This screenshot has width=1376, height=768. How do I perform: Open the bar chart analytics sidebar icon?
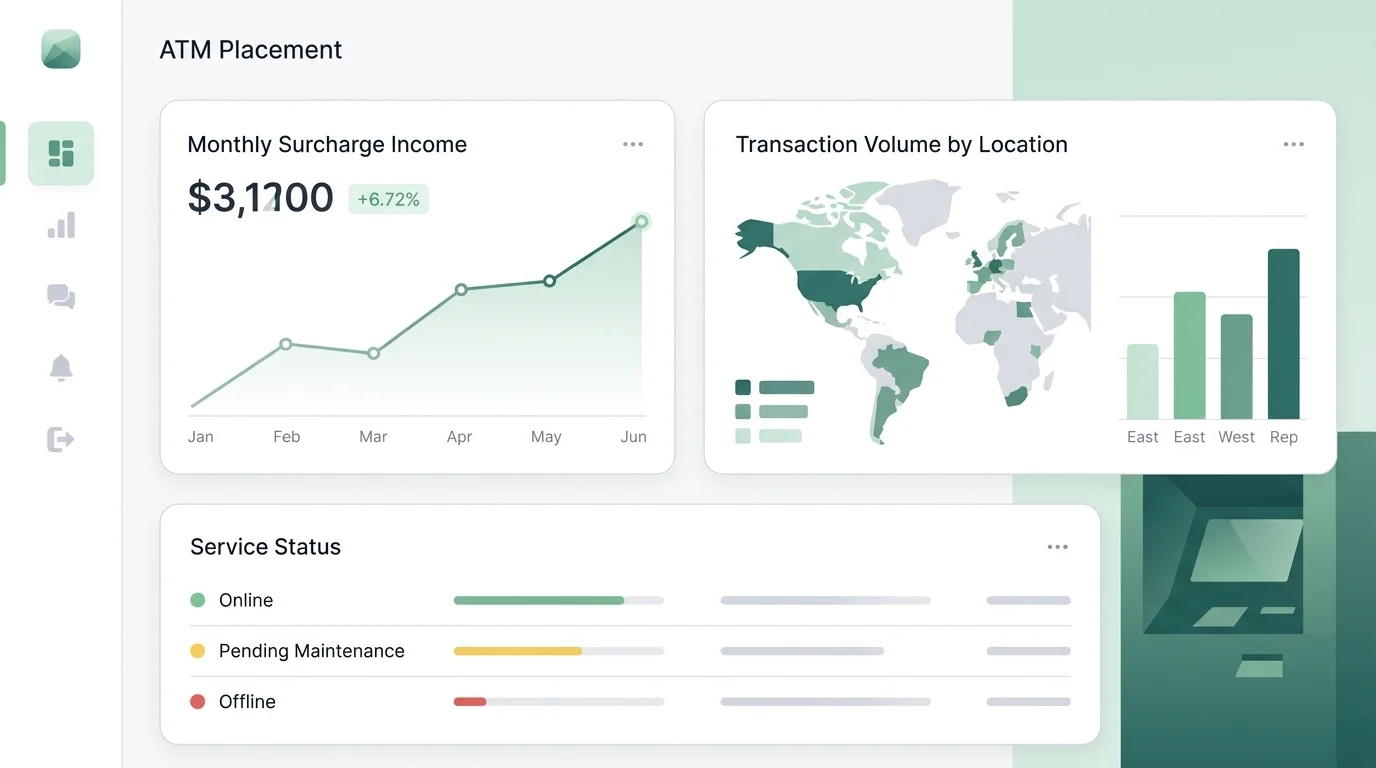coord(61,225)
